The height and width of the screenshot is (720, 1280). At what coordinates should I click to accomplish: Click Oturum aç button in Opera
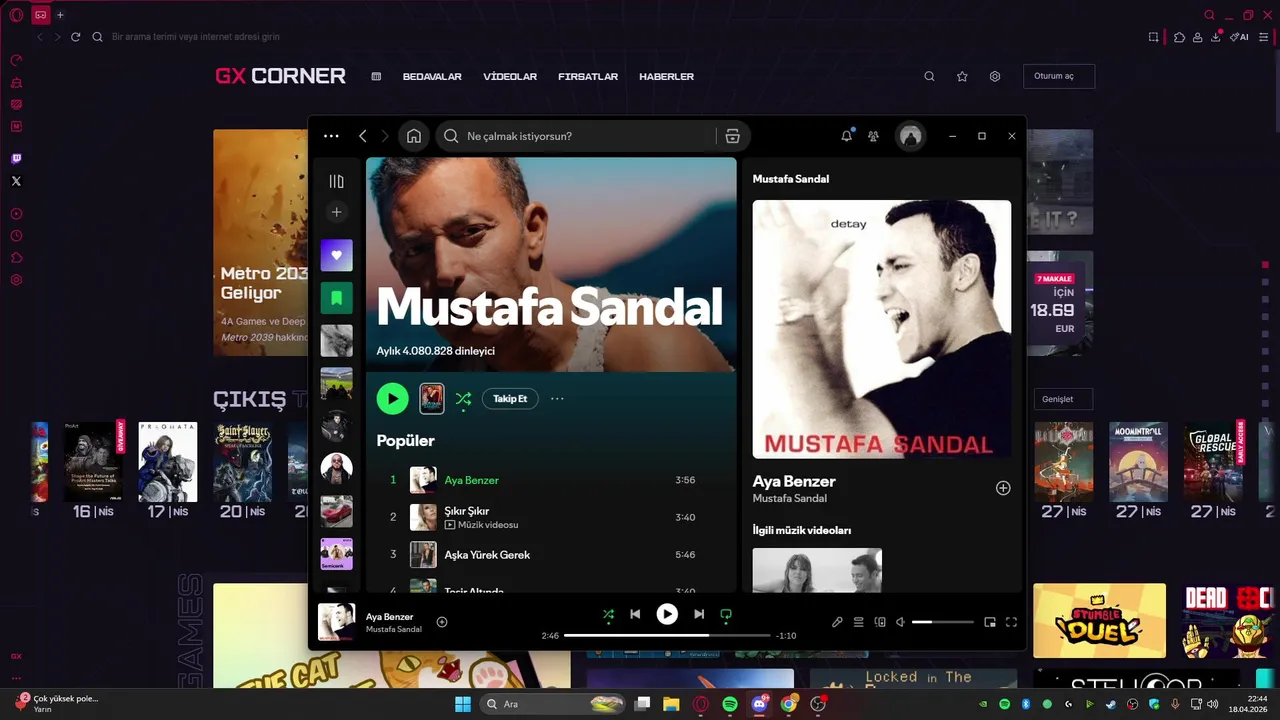click(1059, 76)
